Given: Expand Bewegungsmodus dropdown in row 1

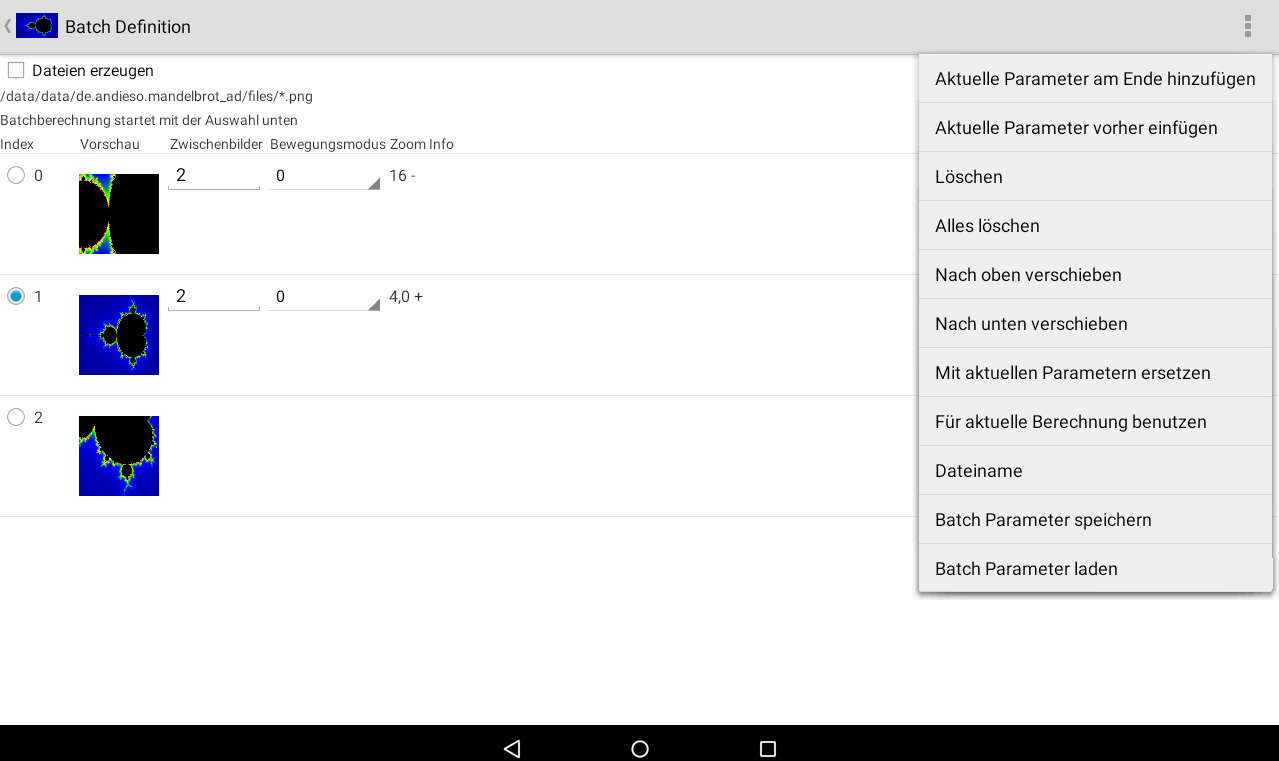Looking at the screenshot, I should 323,297.
